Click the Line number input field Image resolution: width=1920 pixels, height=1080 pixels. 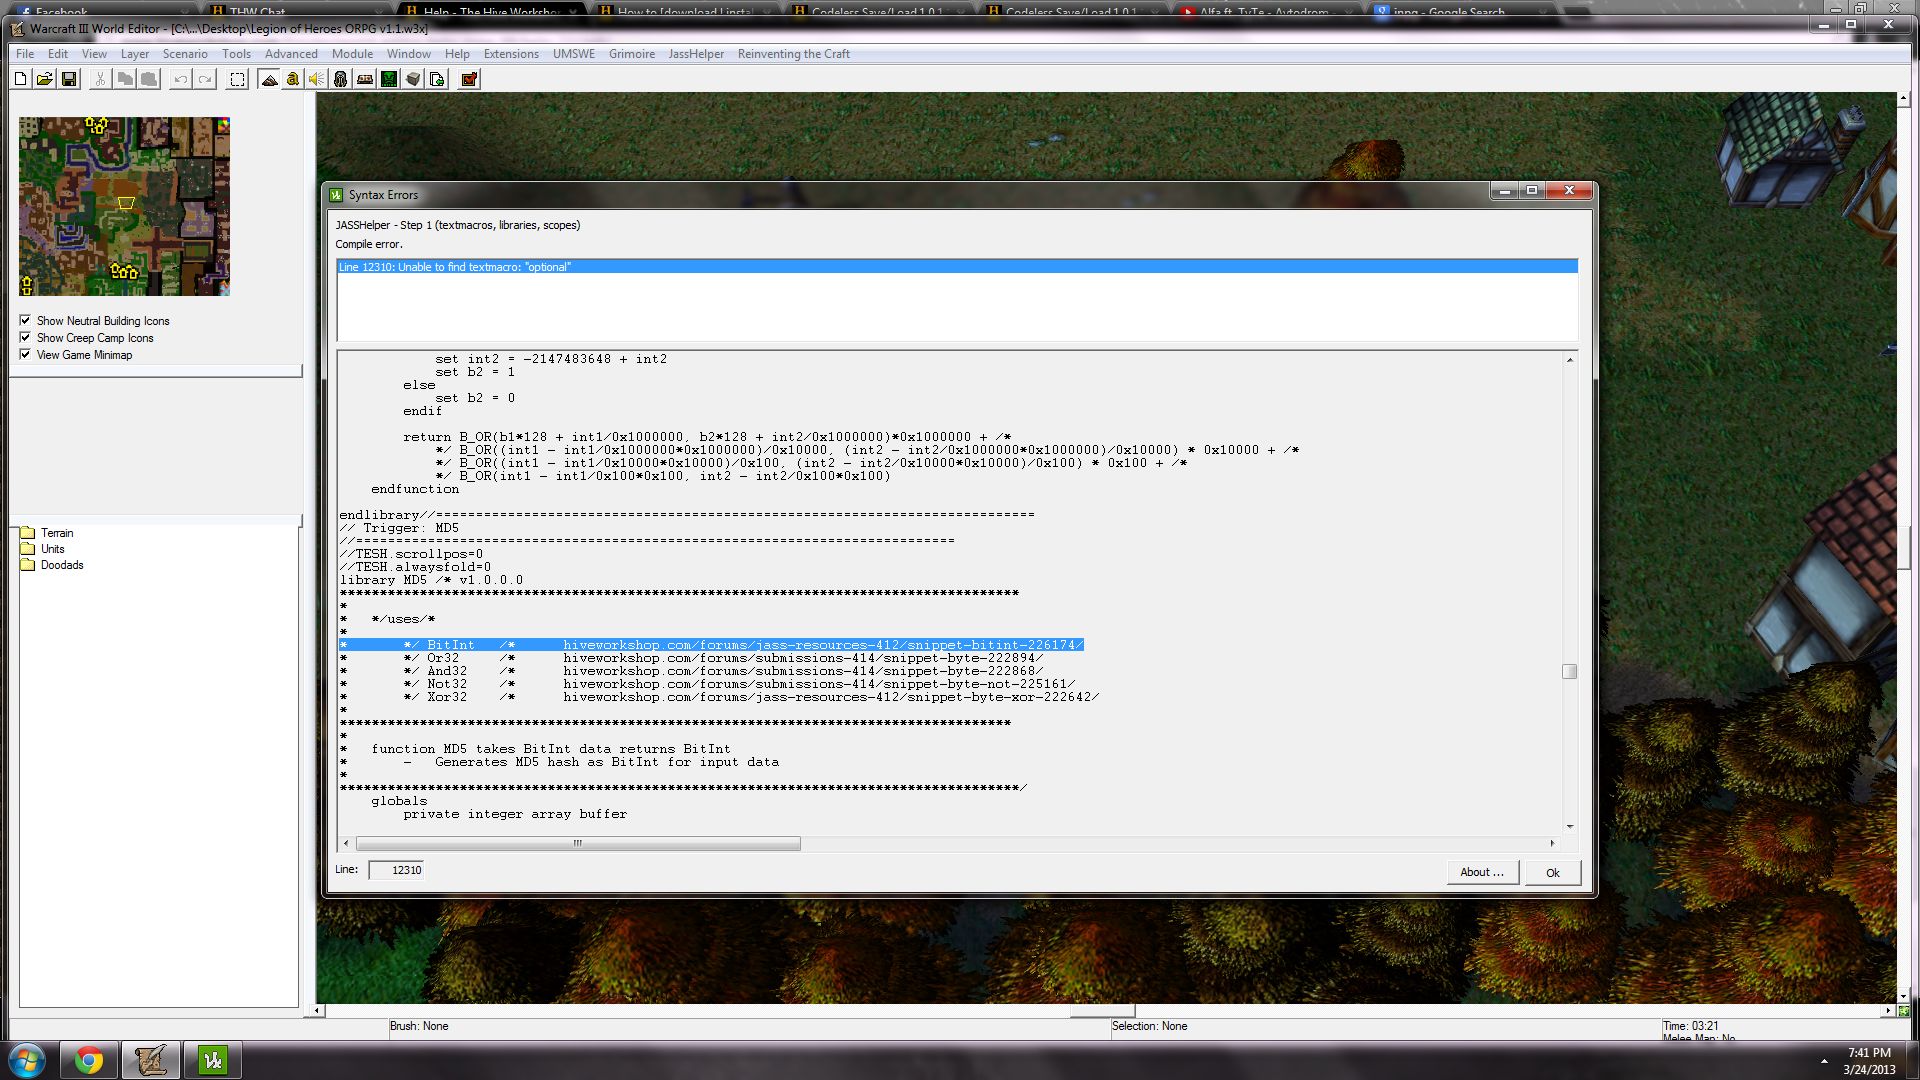click(x=397, y=870)
